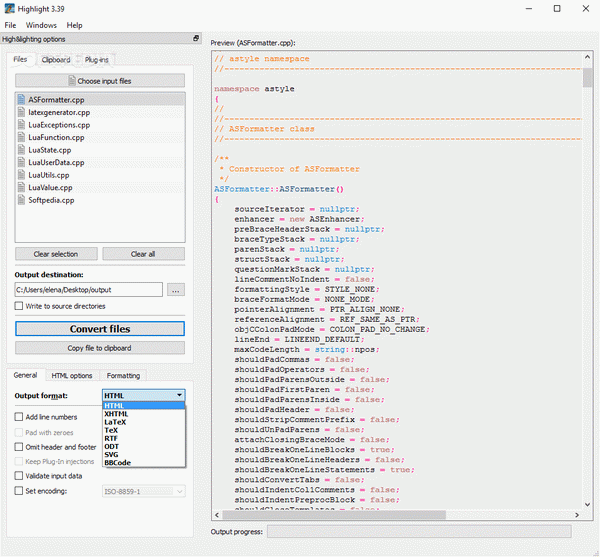Click the LuaUserData.cpp file icon
Image resolution: width=600 pixels, height=557 pixels.
point(21,163)
